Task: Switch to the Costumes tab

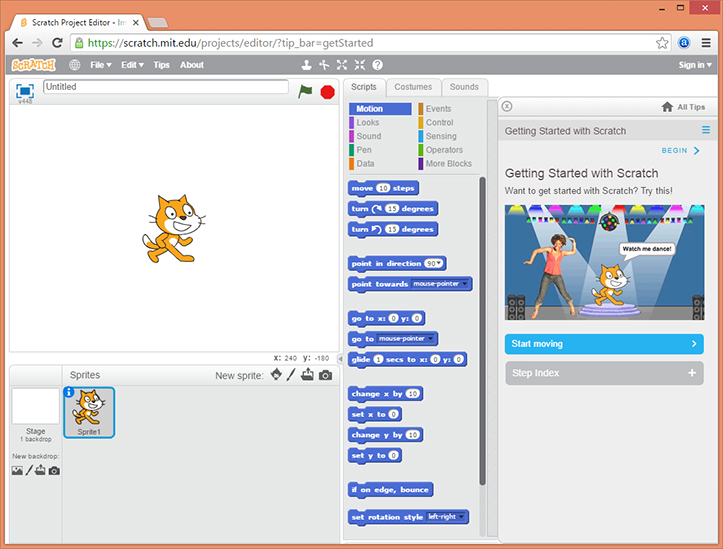Action: 413,87
